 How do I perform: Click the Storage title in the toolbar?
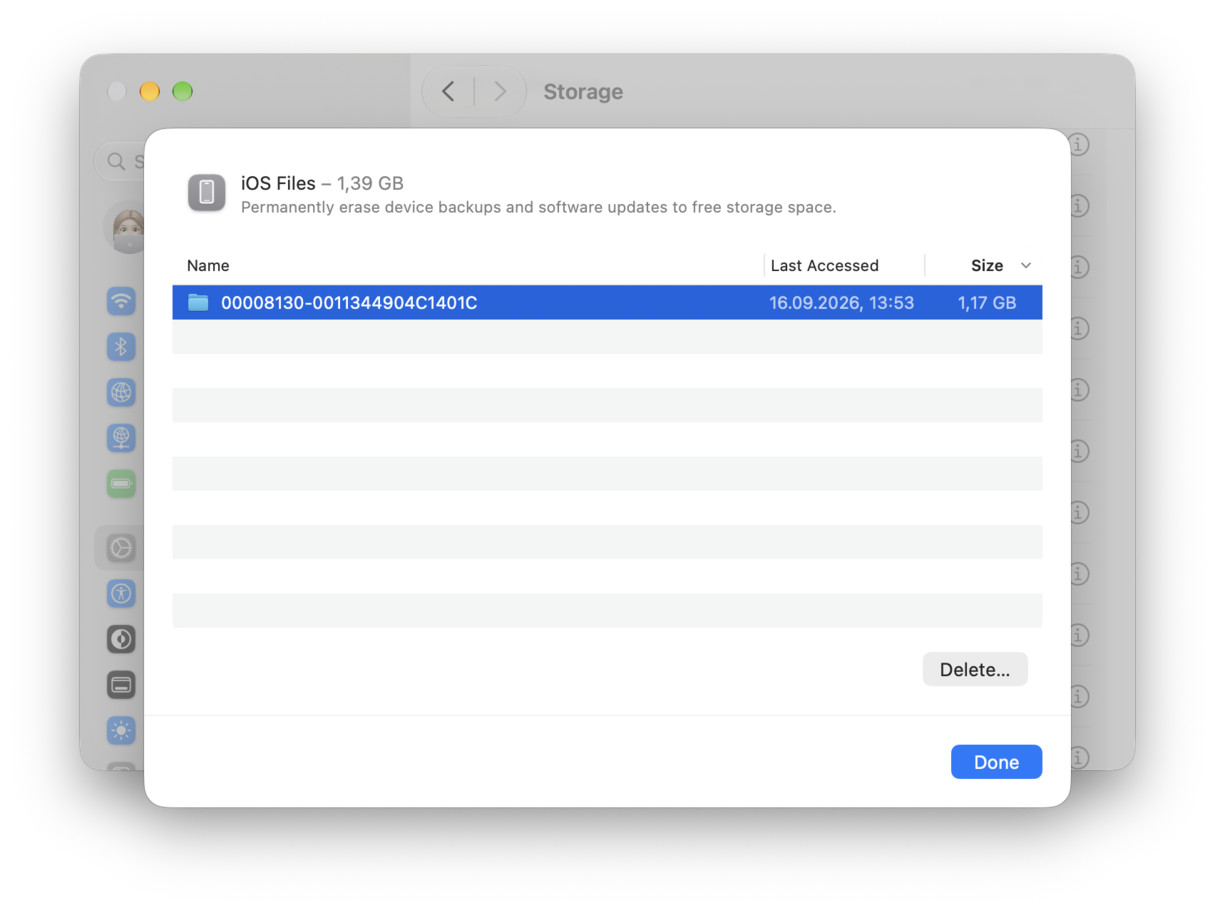pyautogui.click(x=583, y=92)
